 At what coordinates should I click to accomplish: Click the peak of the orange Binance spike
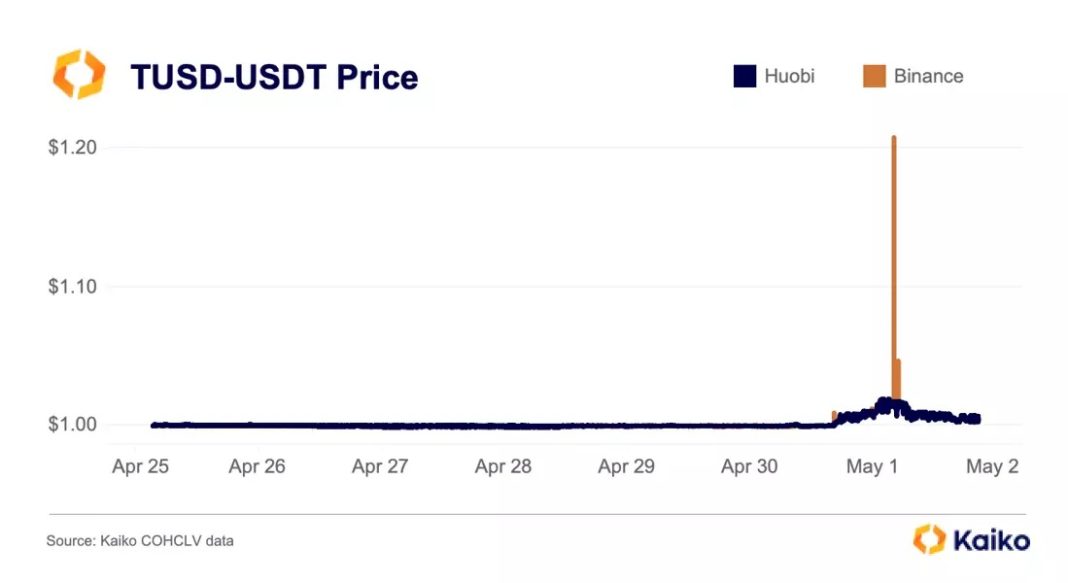coord(893,138)
